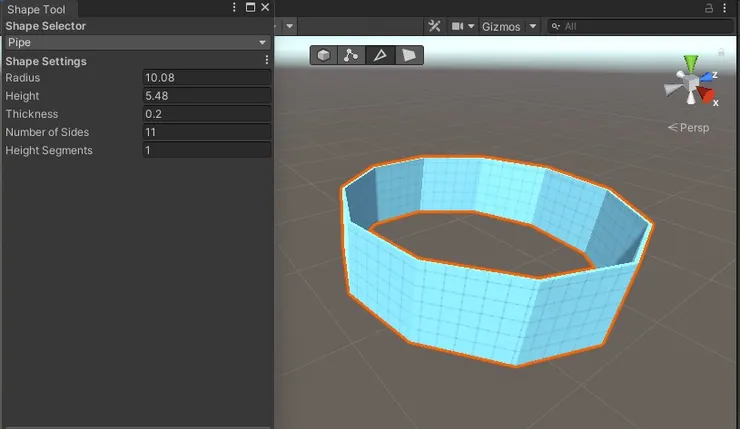Expand the Gizmos dropdown arrow
Screen dimensions: 740x429
[x=532, y=26]
